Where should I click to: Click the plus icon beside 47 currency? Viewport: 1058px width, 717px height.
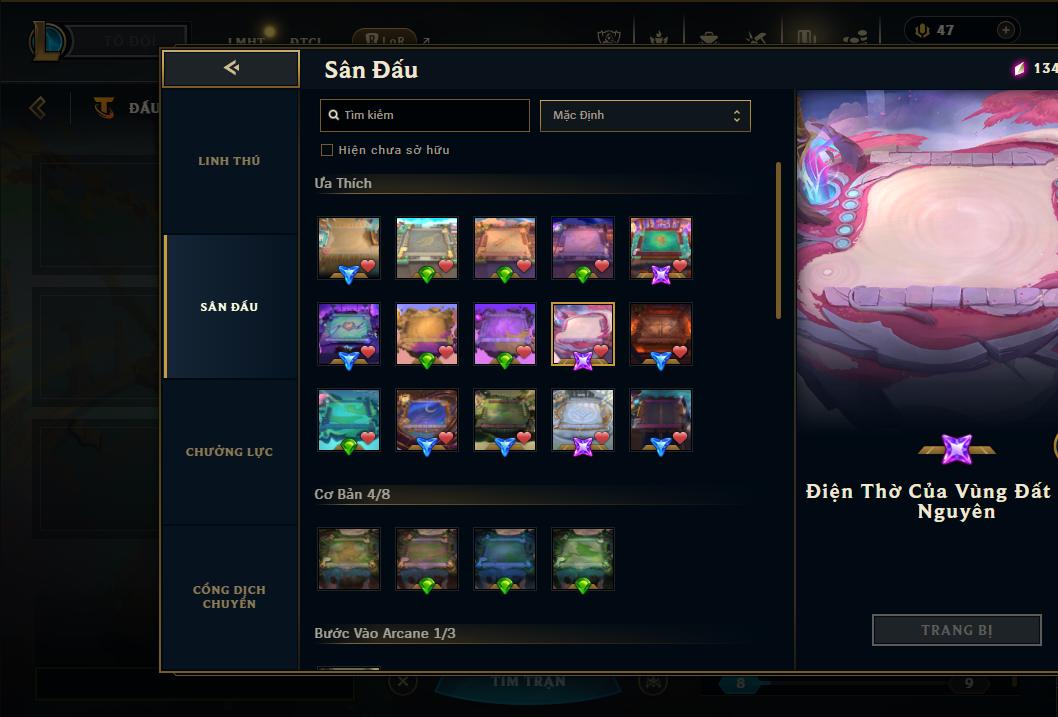tap(1005, 30)
